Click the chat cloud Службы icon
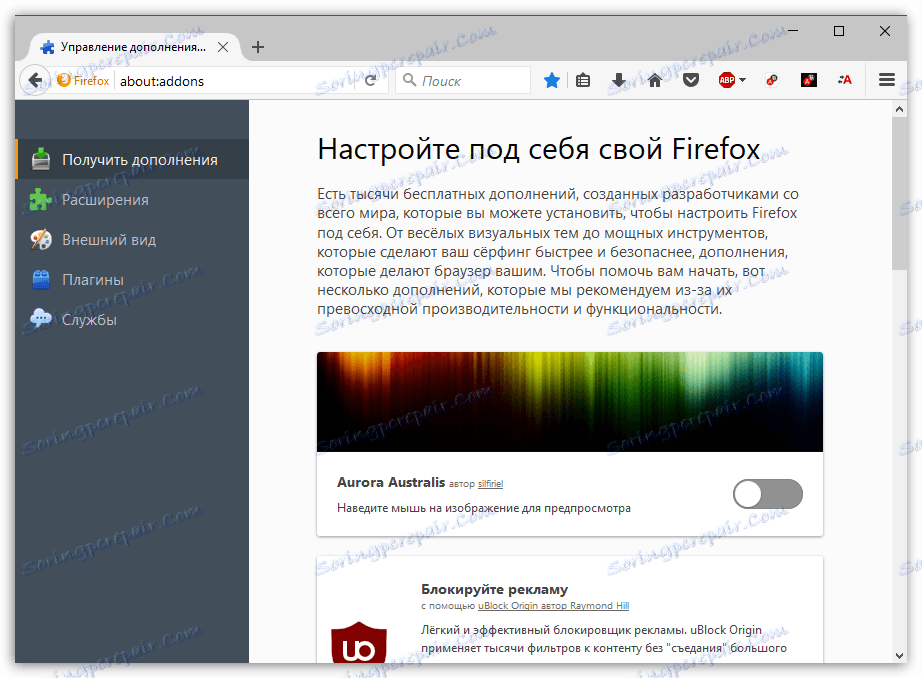 point(41,319)
